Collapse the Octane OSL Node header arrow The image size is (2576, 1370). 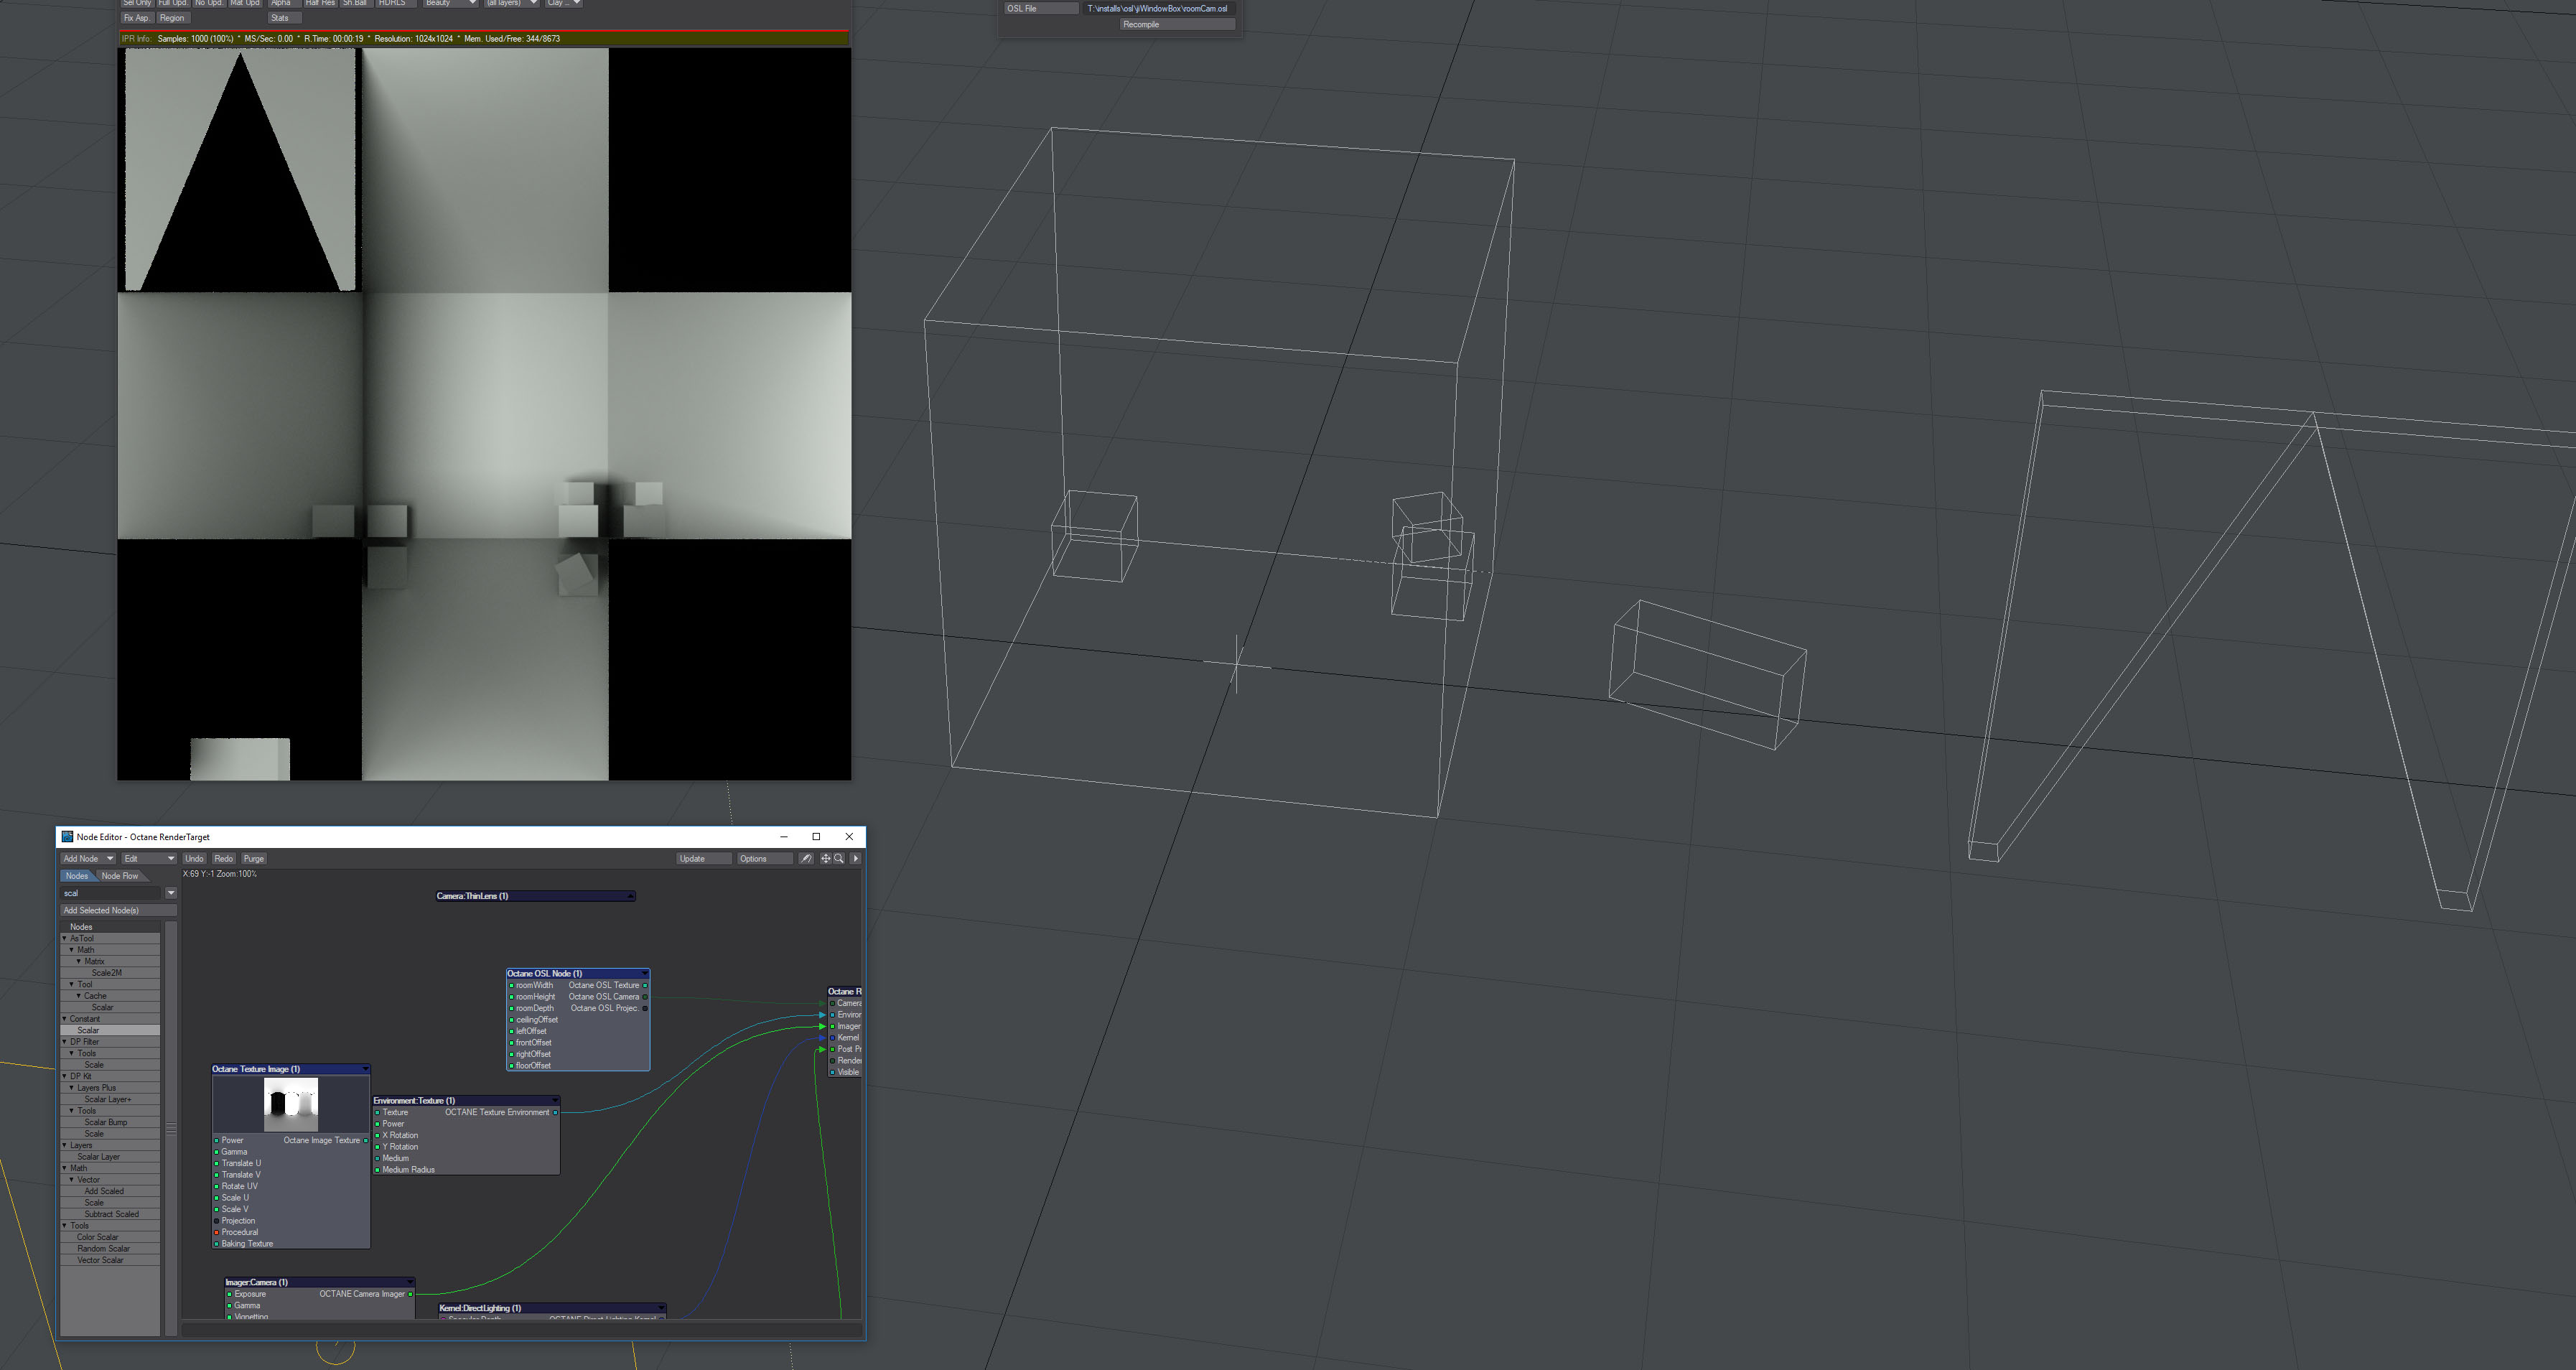point(645,973)
